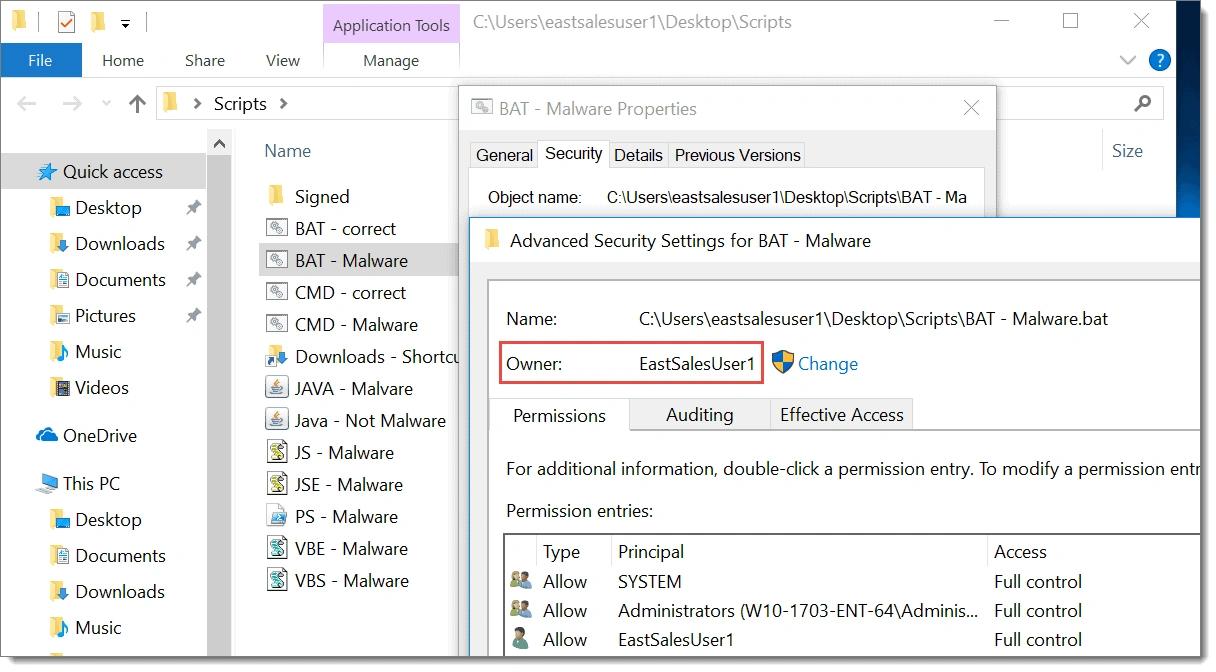Select the Downloads - Shortcut icon
The height and width of the screenshot is (672, 1216).
(277, 356)
